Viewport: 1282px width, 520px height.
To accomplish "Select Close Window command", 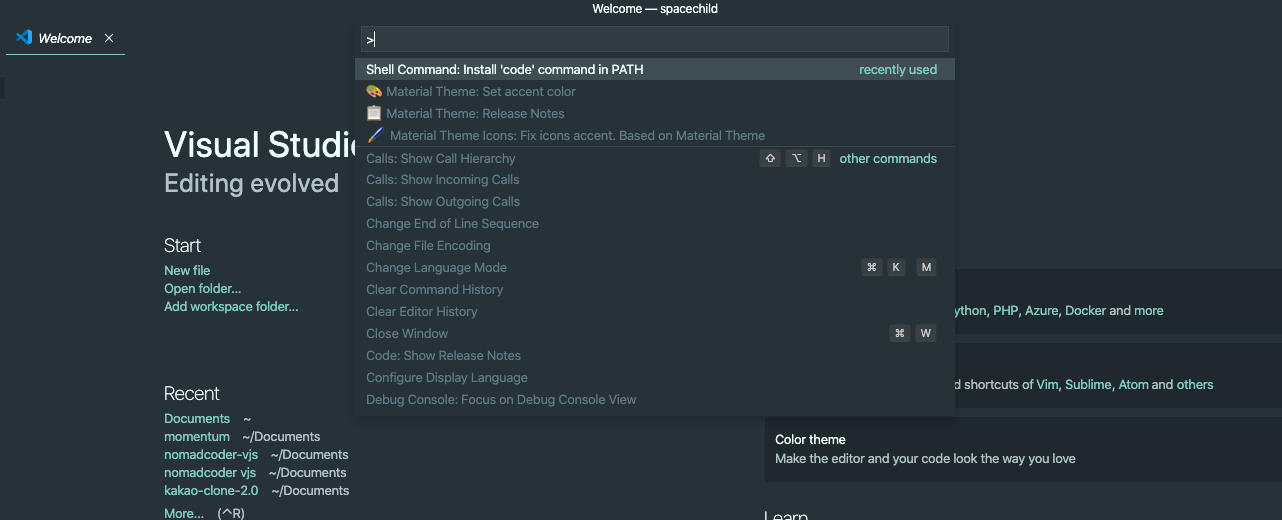I will tap(655, 333).
